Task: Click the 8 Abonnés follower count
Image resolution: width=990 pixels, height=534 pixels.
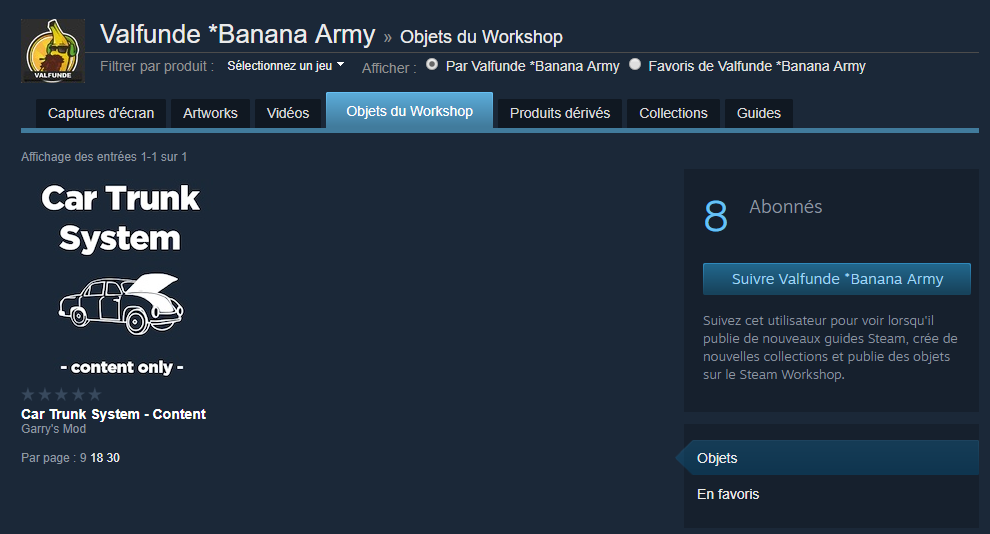Action: pos(763,215)
